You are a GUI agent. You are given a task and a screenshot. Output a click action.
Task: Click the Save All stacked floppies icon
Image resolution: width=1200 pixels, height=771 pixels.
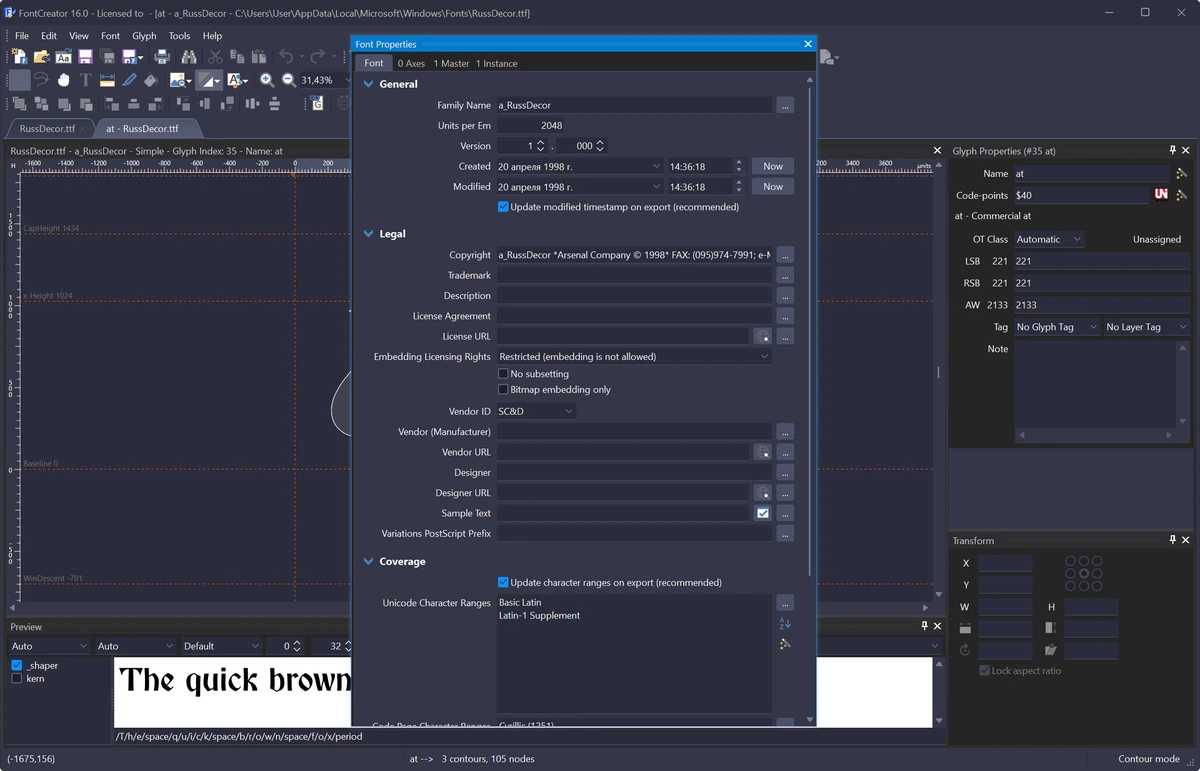107,57
